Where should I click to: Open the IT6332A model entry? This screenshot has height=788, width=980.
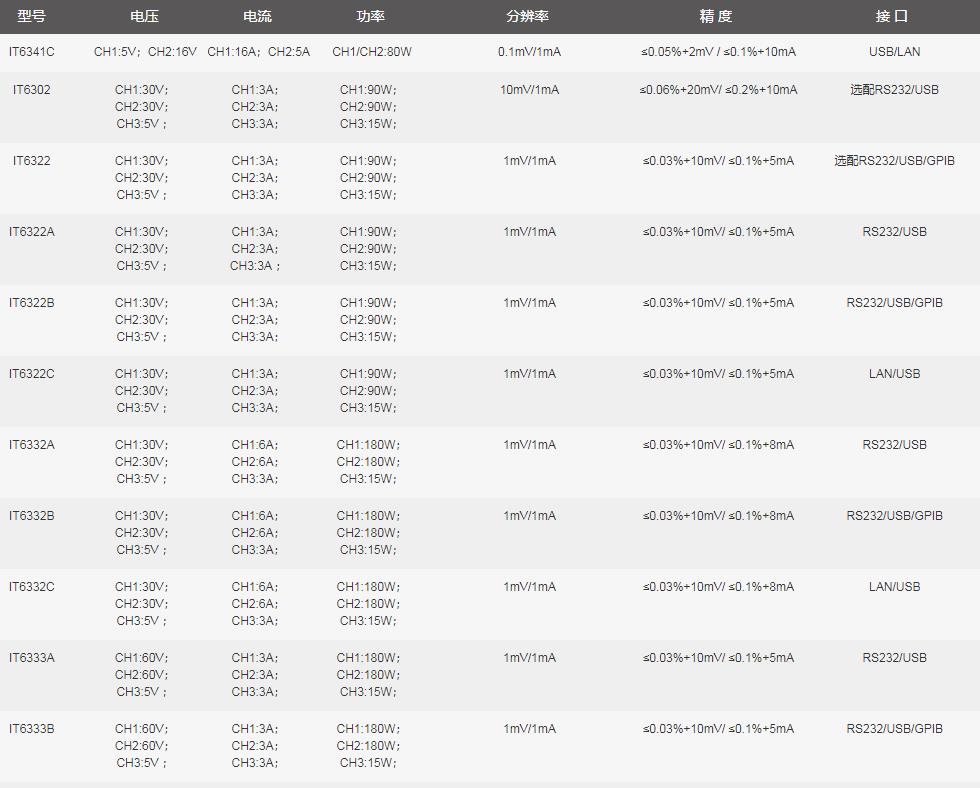[x=32, y=445]
